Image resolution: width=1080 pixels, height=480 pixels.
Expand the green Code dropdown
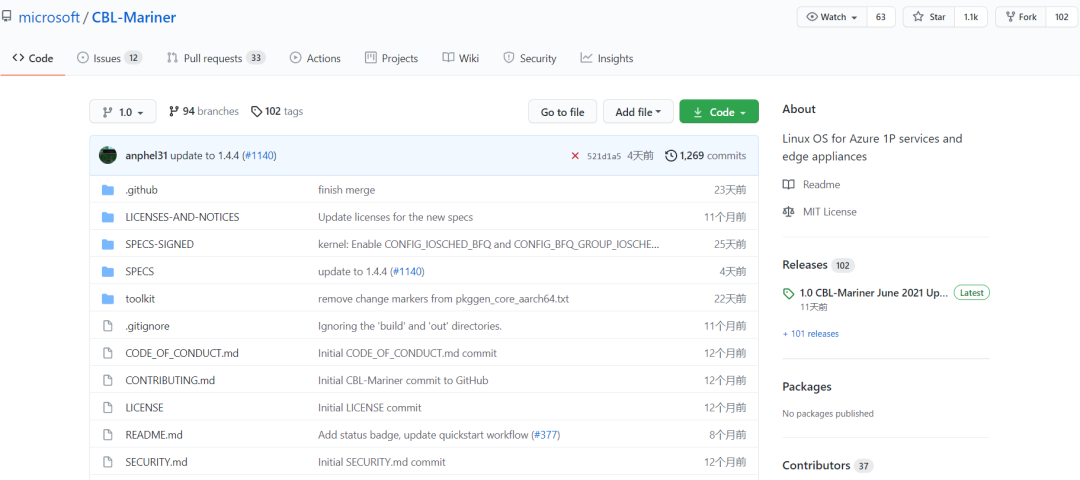719,112
